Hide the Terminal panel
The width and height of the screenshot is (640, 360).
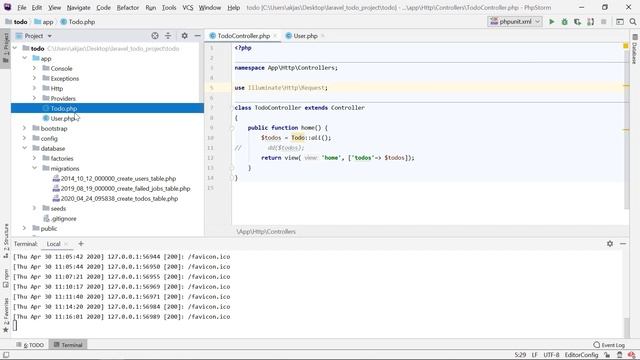click(x=623, y=244)
